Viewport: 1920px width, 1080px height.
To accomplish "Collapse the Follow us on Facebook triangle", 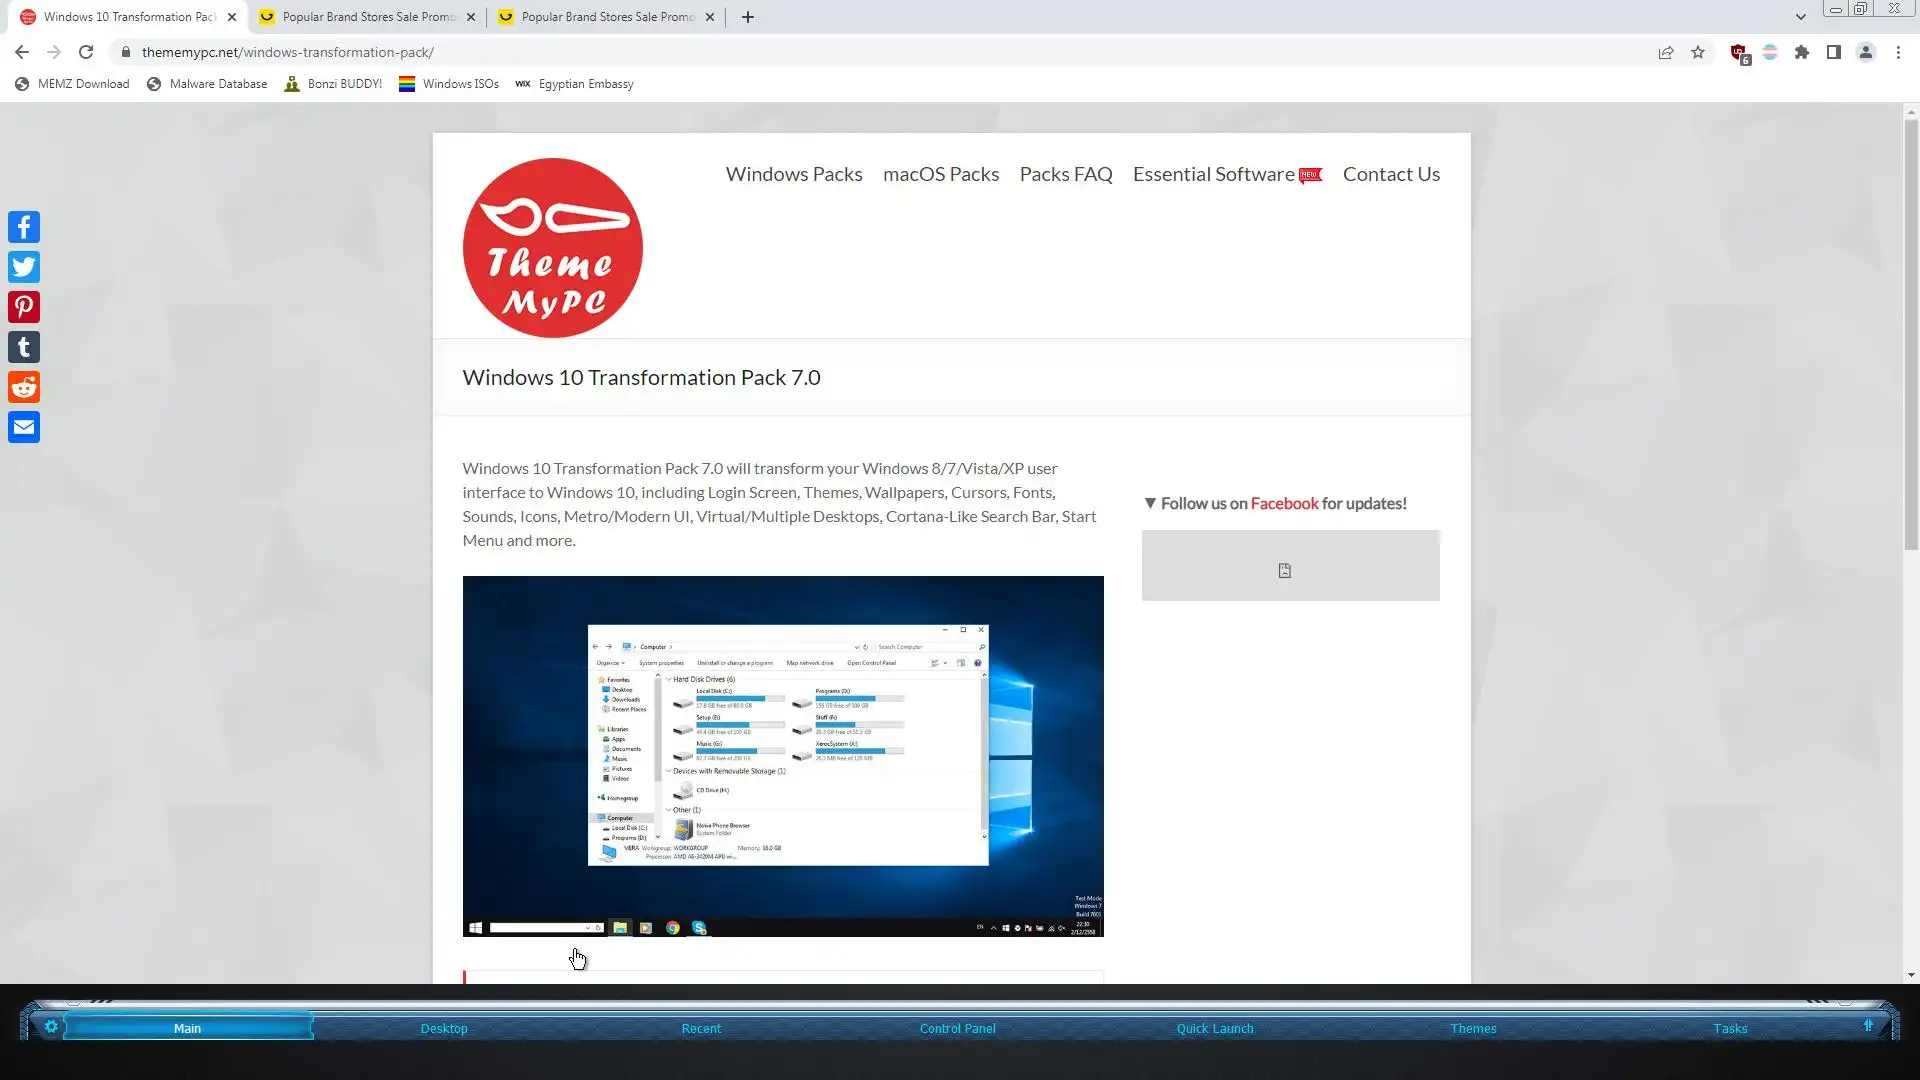I will [1150, 503].
